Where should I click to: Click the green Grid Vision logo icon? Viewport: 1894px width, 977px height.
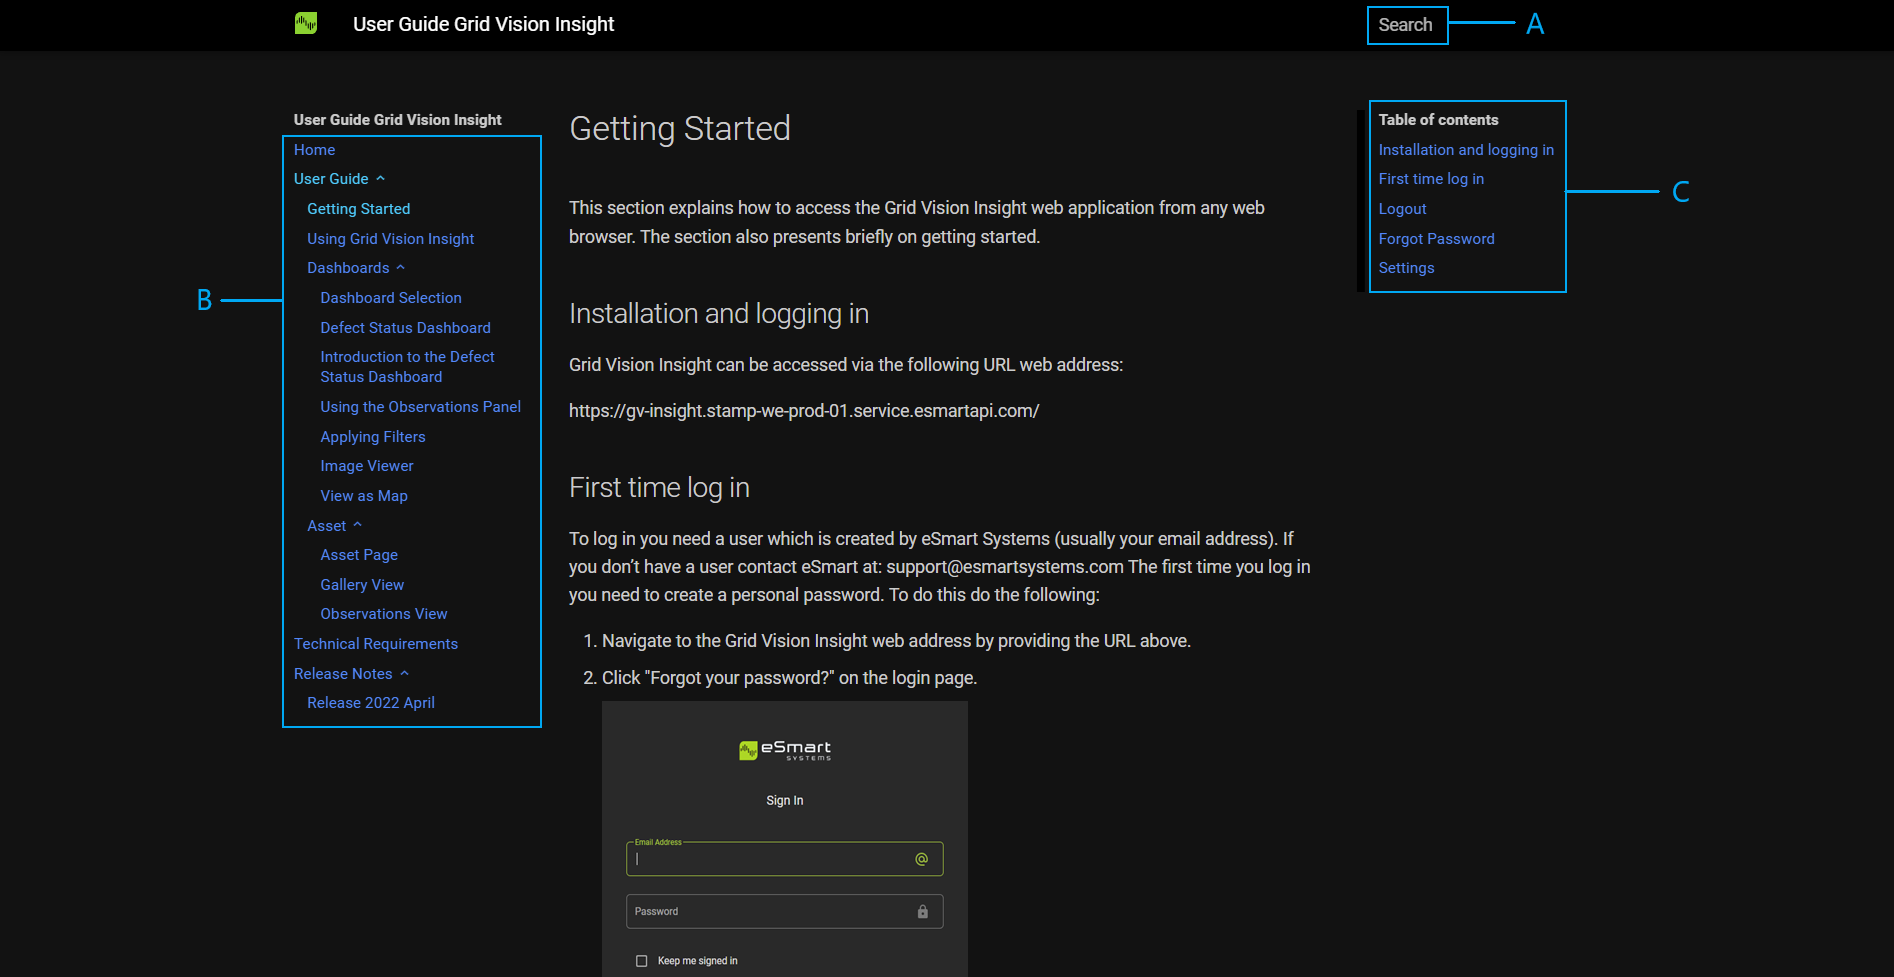306,23
